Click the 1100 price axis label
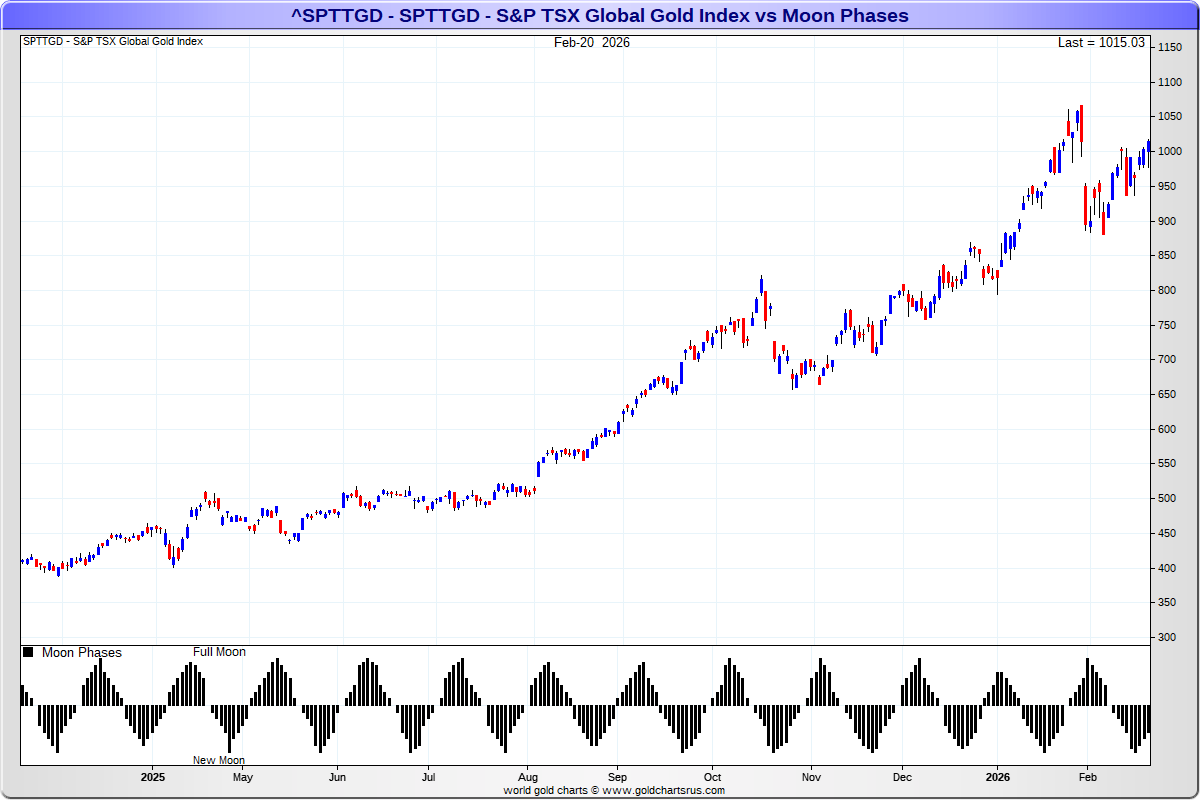Viewport: 1200px width, 800px height. (x=1170, y=82)
